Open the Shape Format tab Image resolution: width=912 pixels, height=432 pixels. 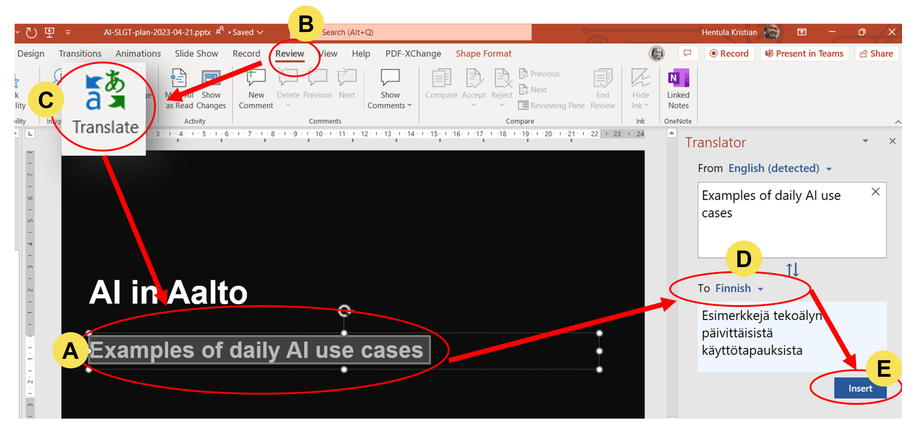(483, 54)
